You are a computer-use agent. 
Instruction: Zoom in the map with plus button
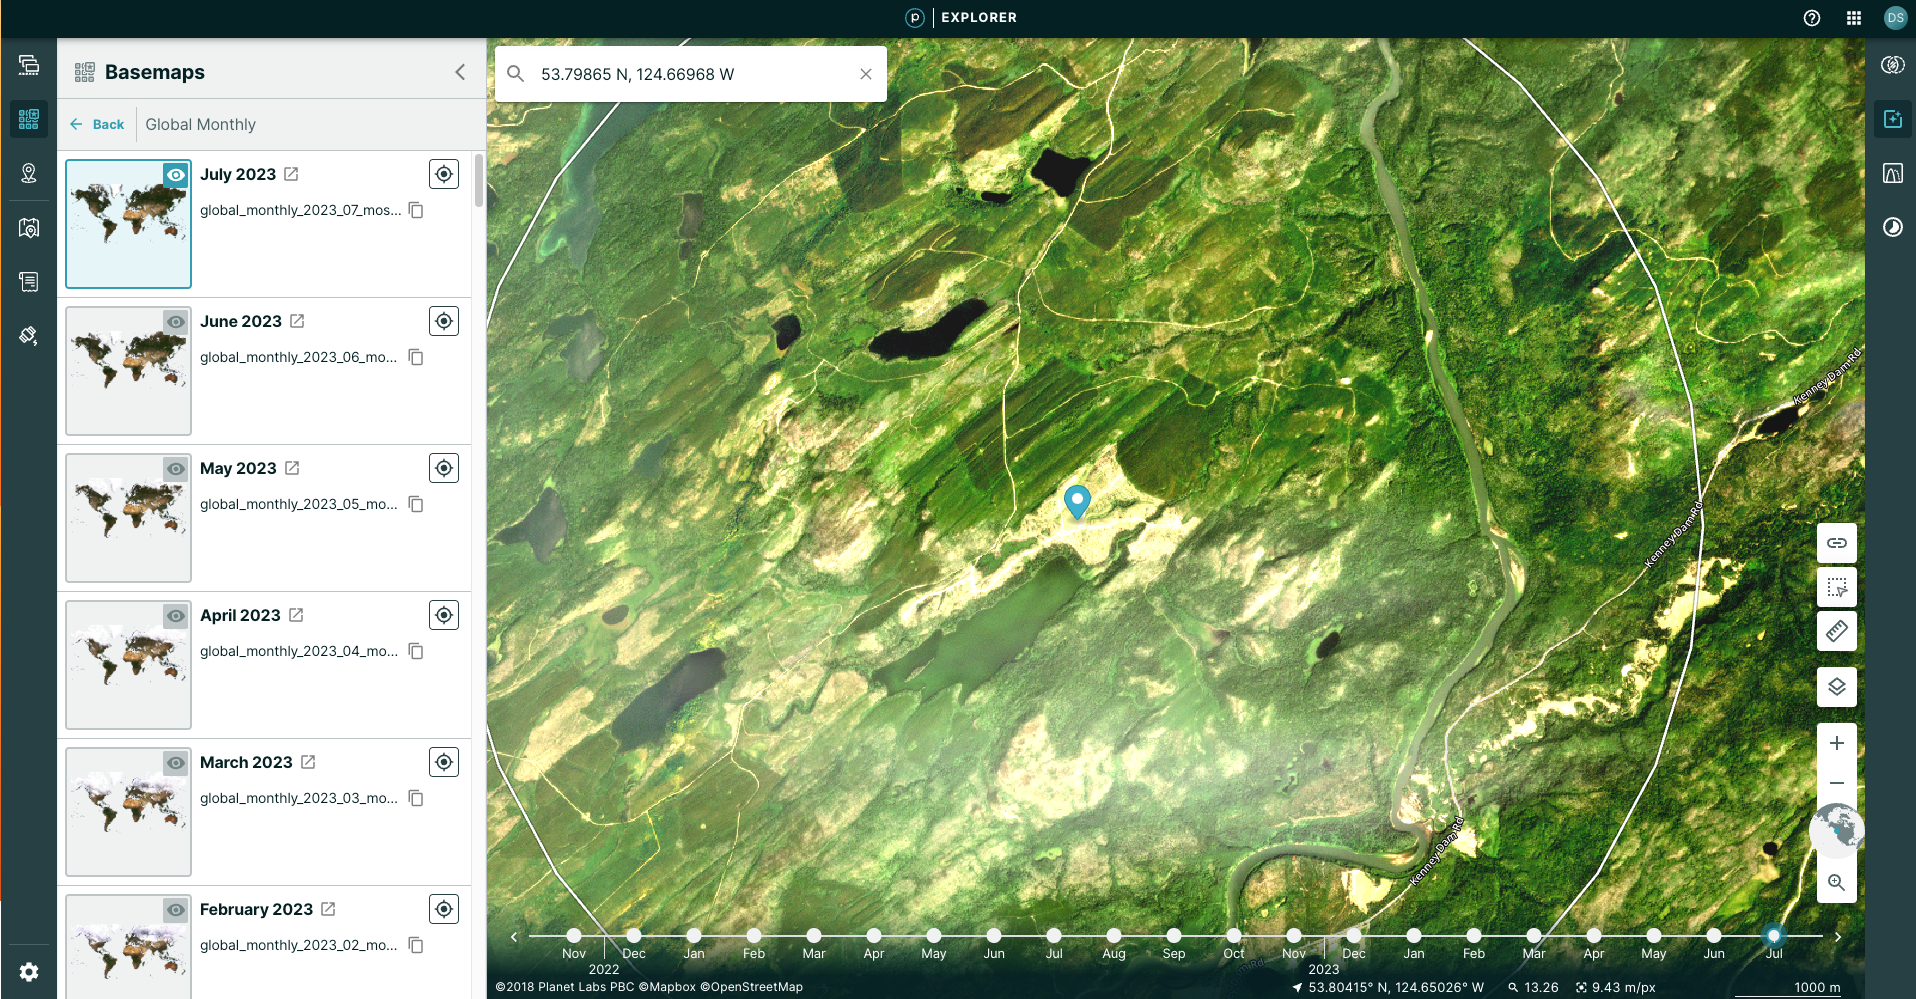point(1836,743)
